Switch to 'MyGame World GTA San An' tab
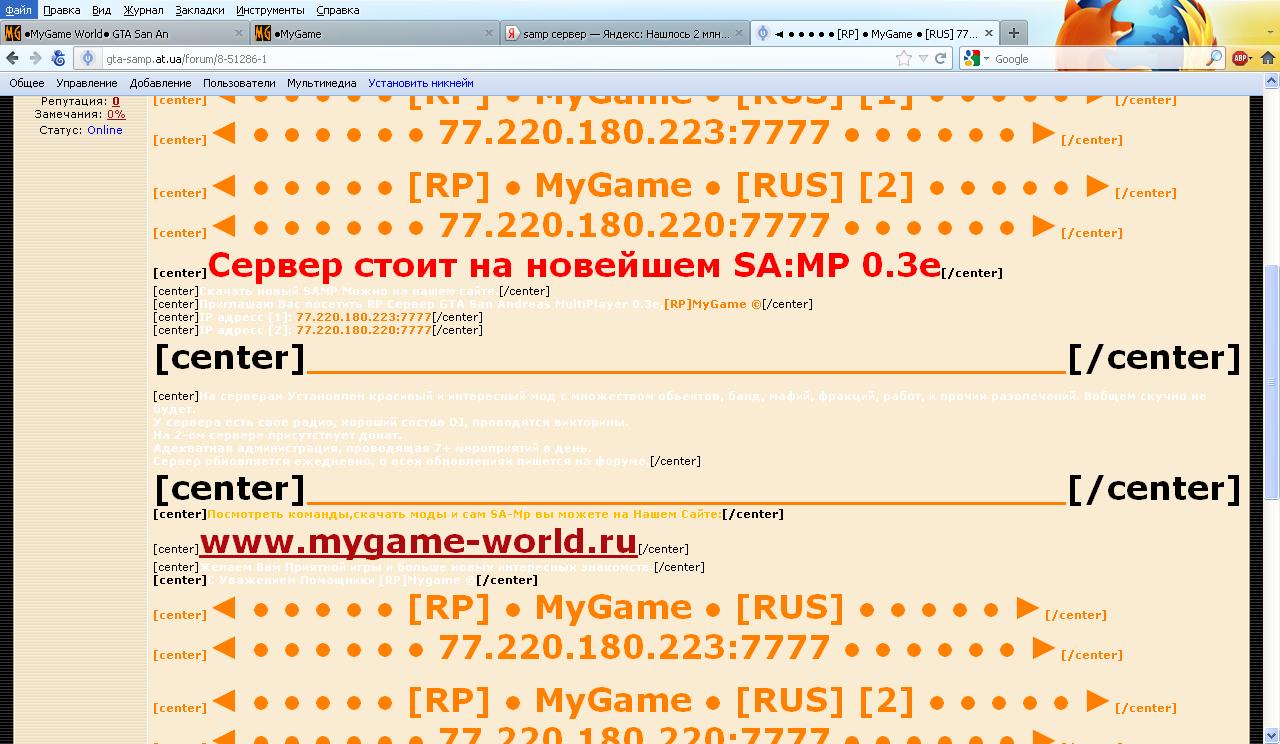The height and width of the screenshot is (744, 1280). point(124,33)
